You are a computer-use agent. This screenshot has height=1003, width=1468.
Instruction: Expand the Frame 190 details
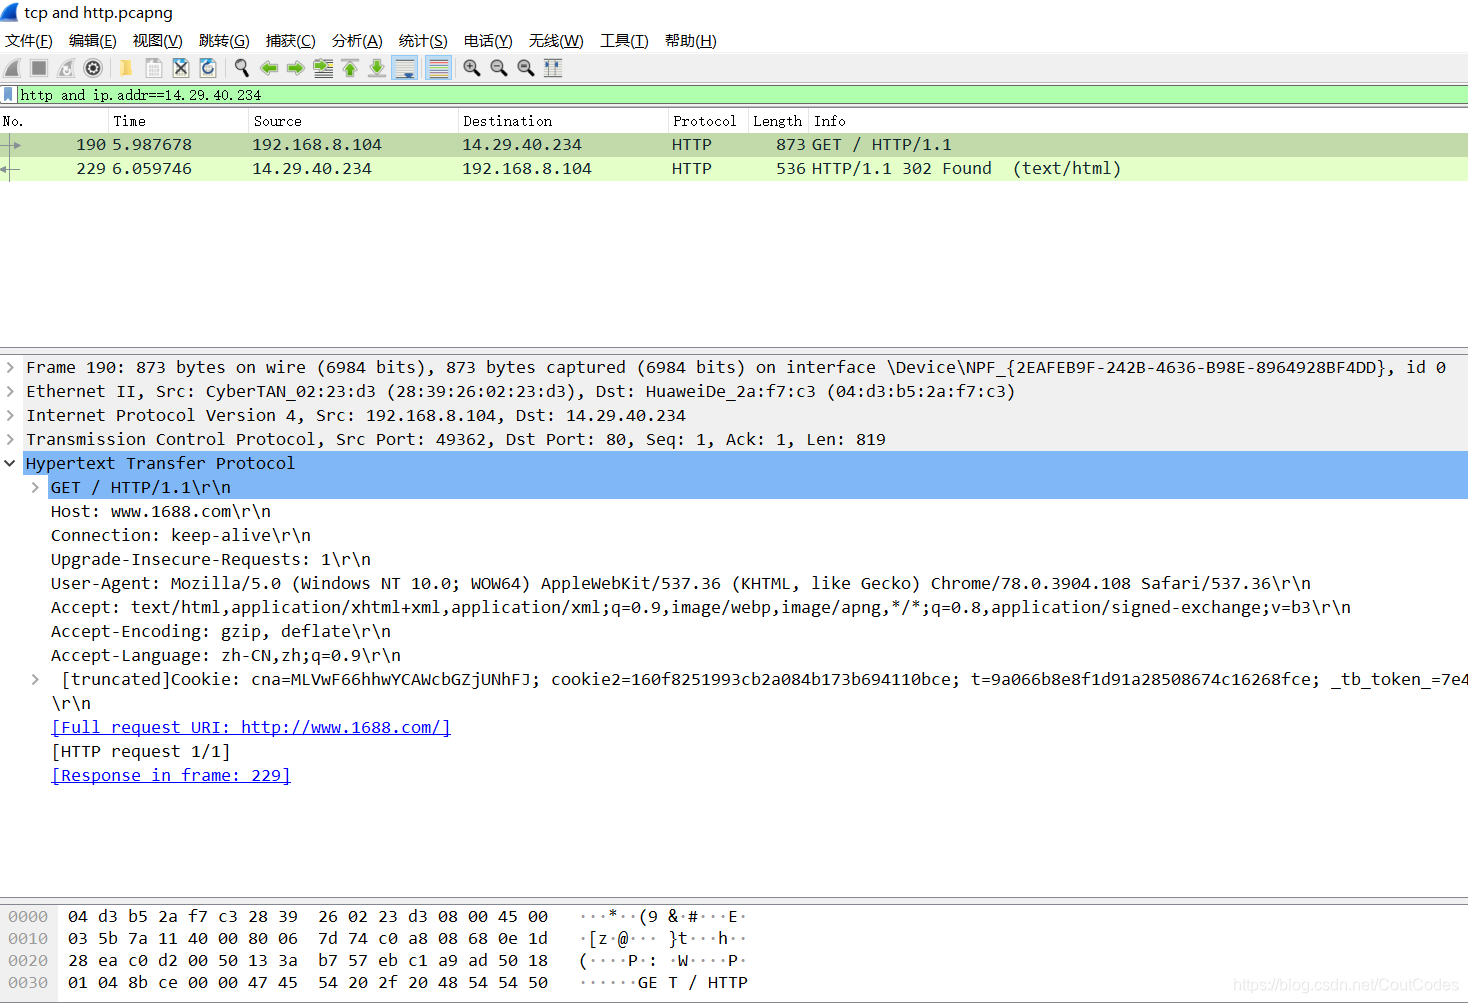click(x=10, y=368)
